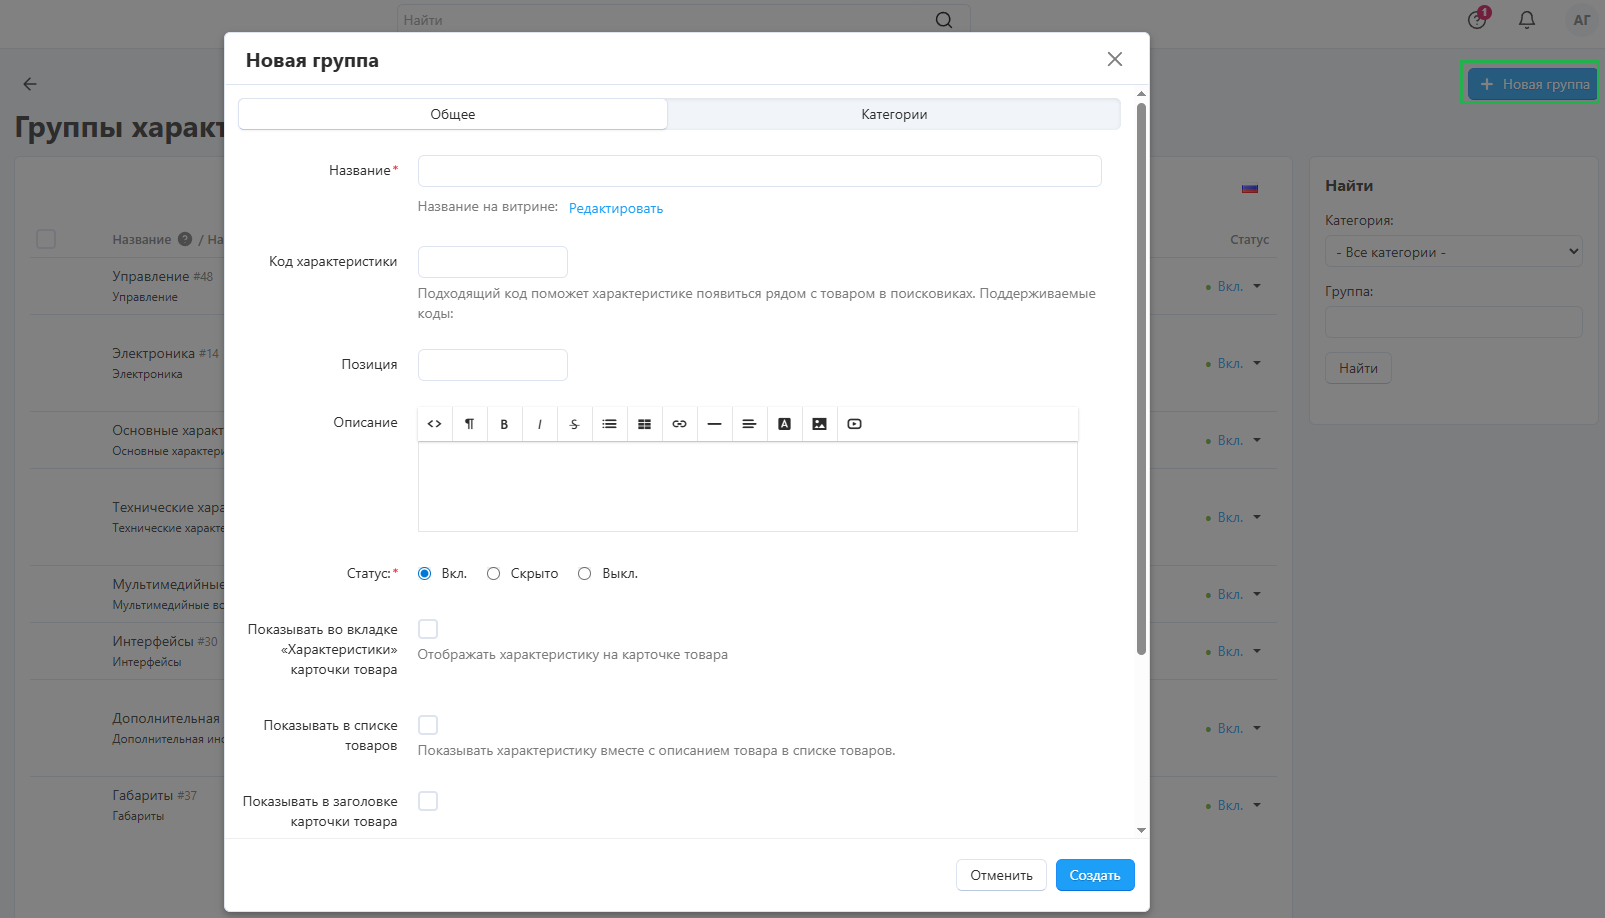
Task: Open notifications bell icon
Action: (1527, 20)
